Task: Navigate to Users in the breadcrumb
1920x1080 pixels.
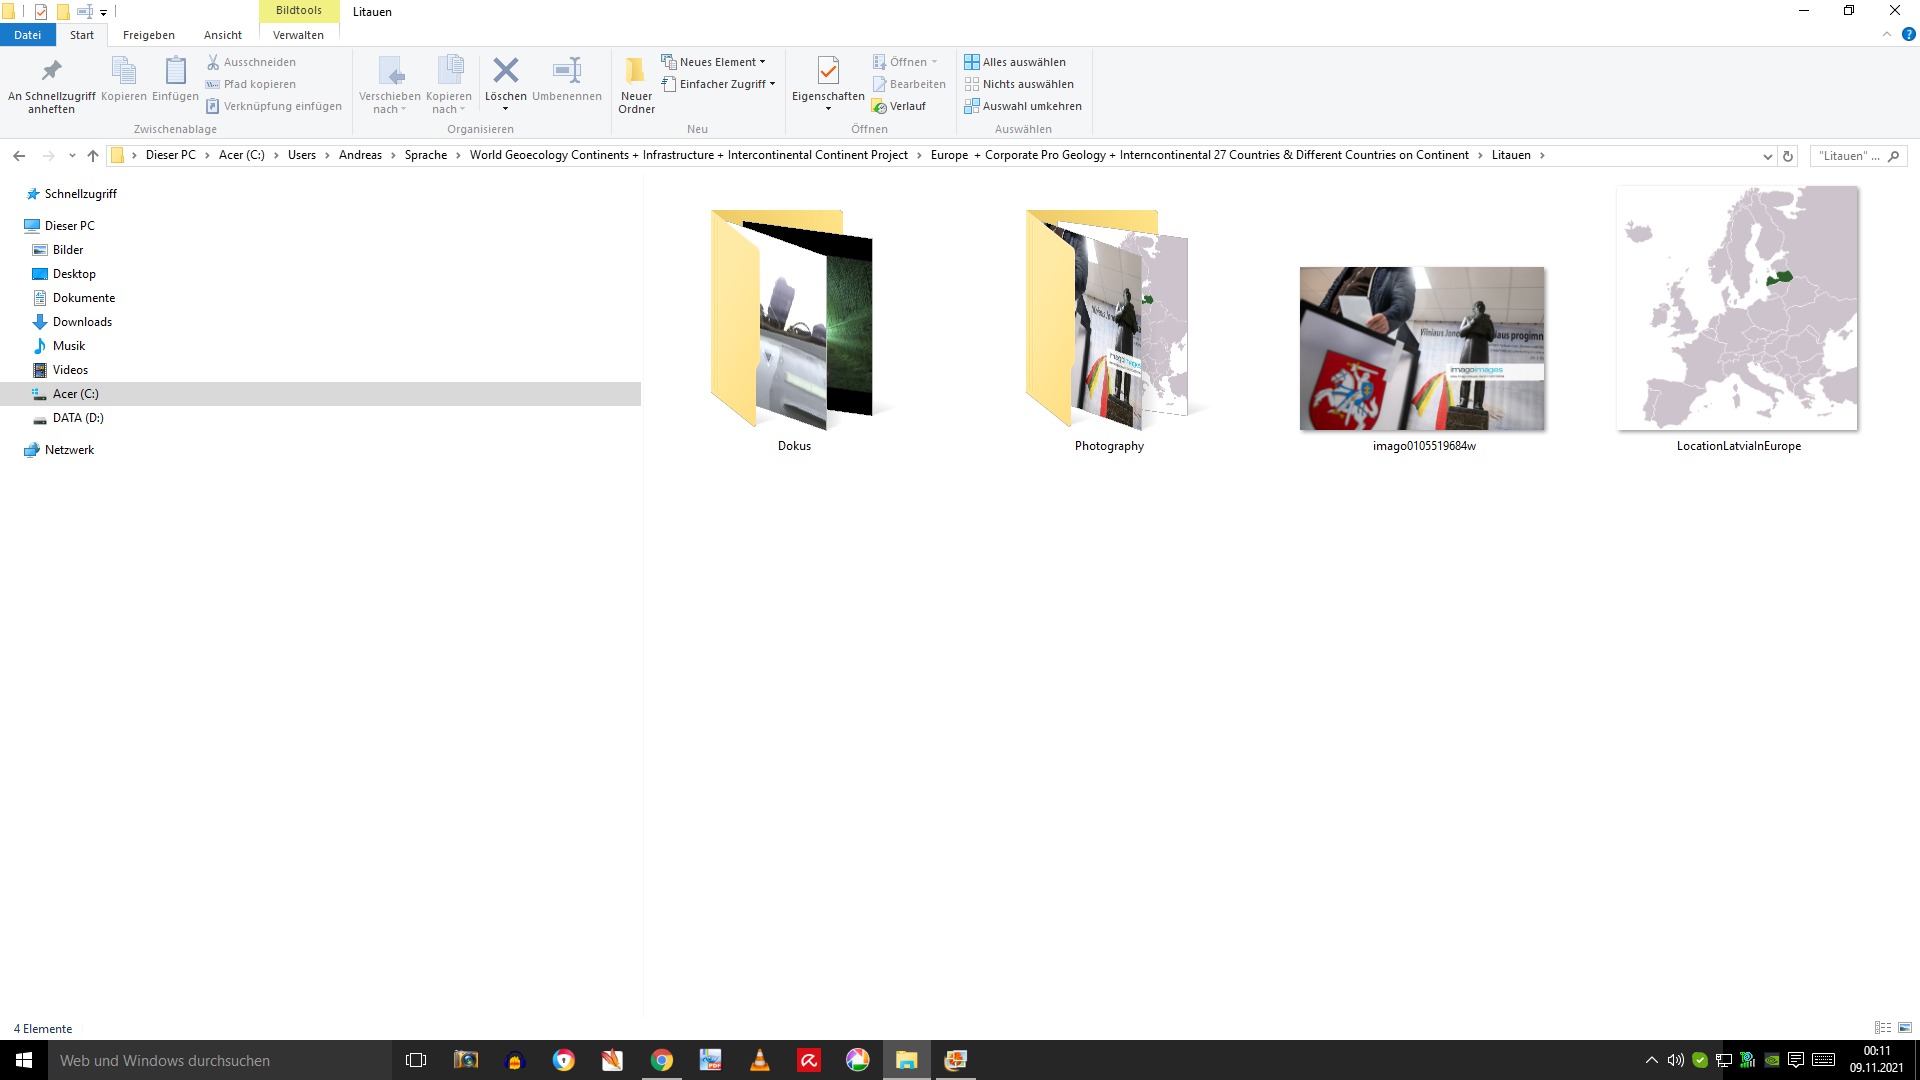Action: point(302,155)
